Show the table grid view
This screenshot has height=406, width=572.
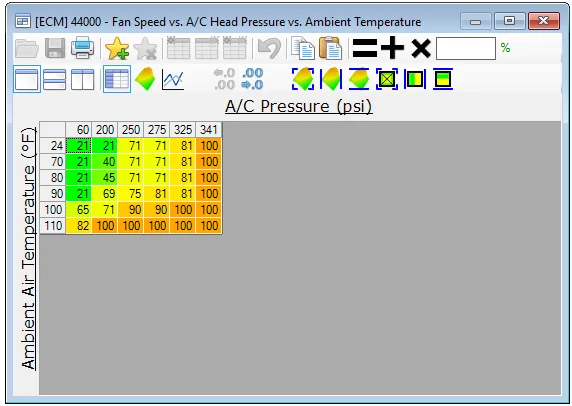[x=117, y=79]
